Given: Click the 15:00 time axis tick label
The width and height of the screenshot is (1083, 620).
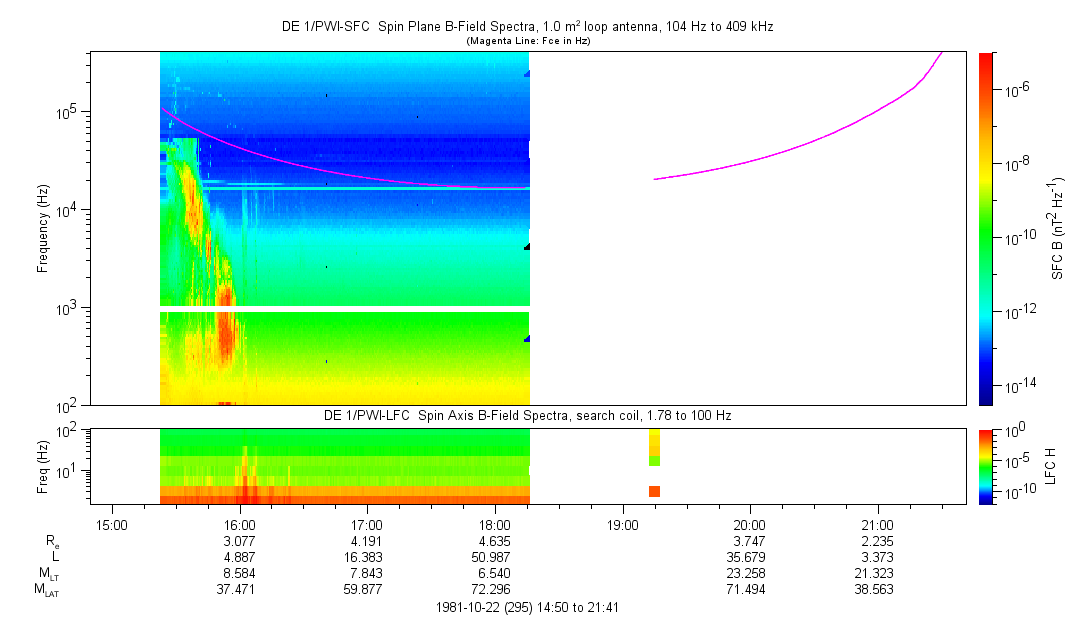Looking at the screenshot, I should click(x=112, y=524).
